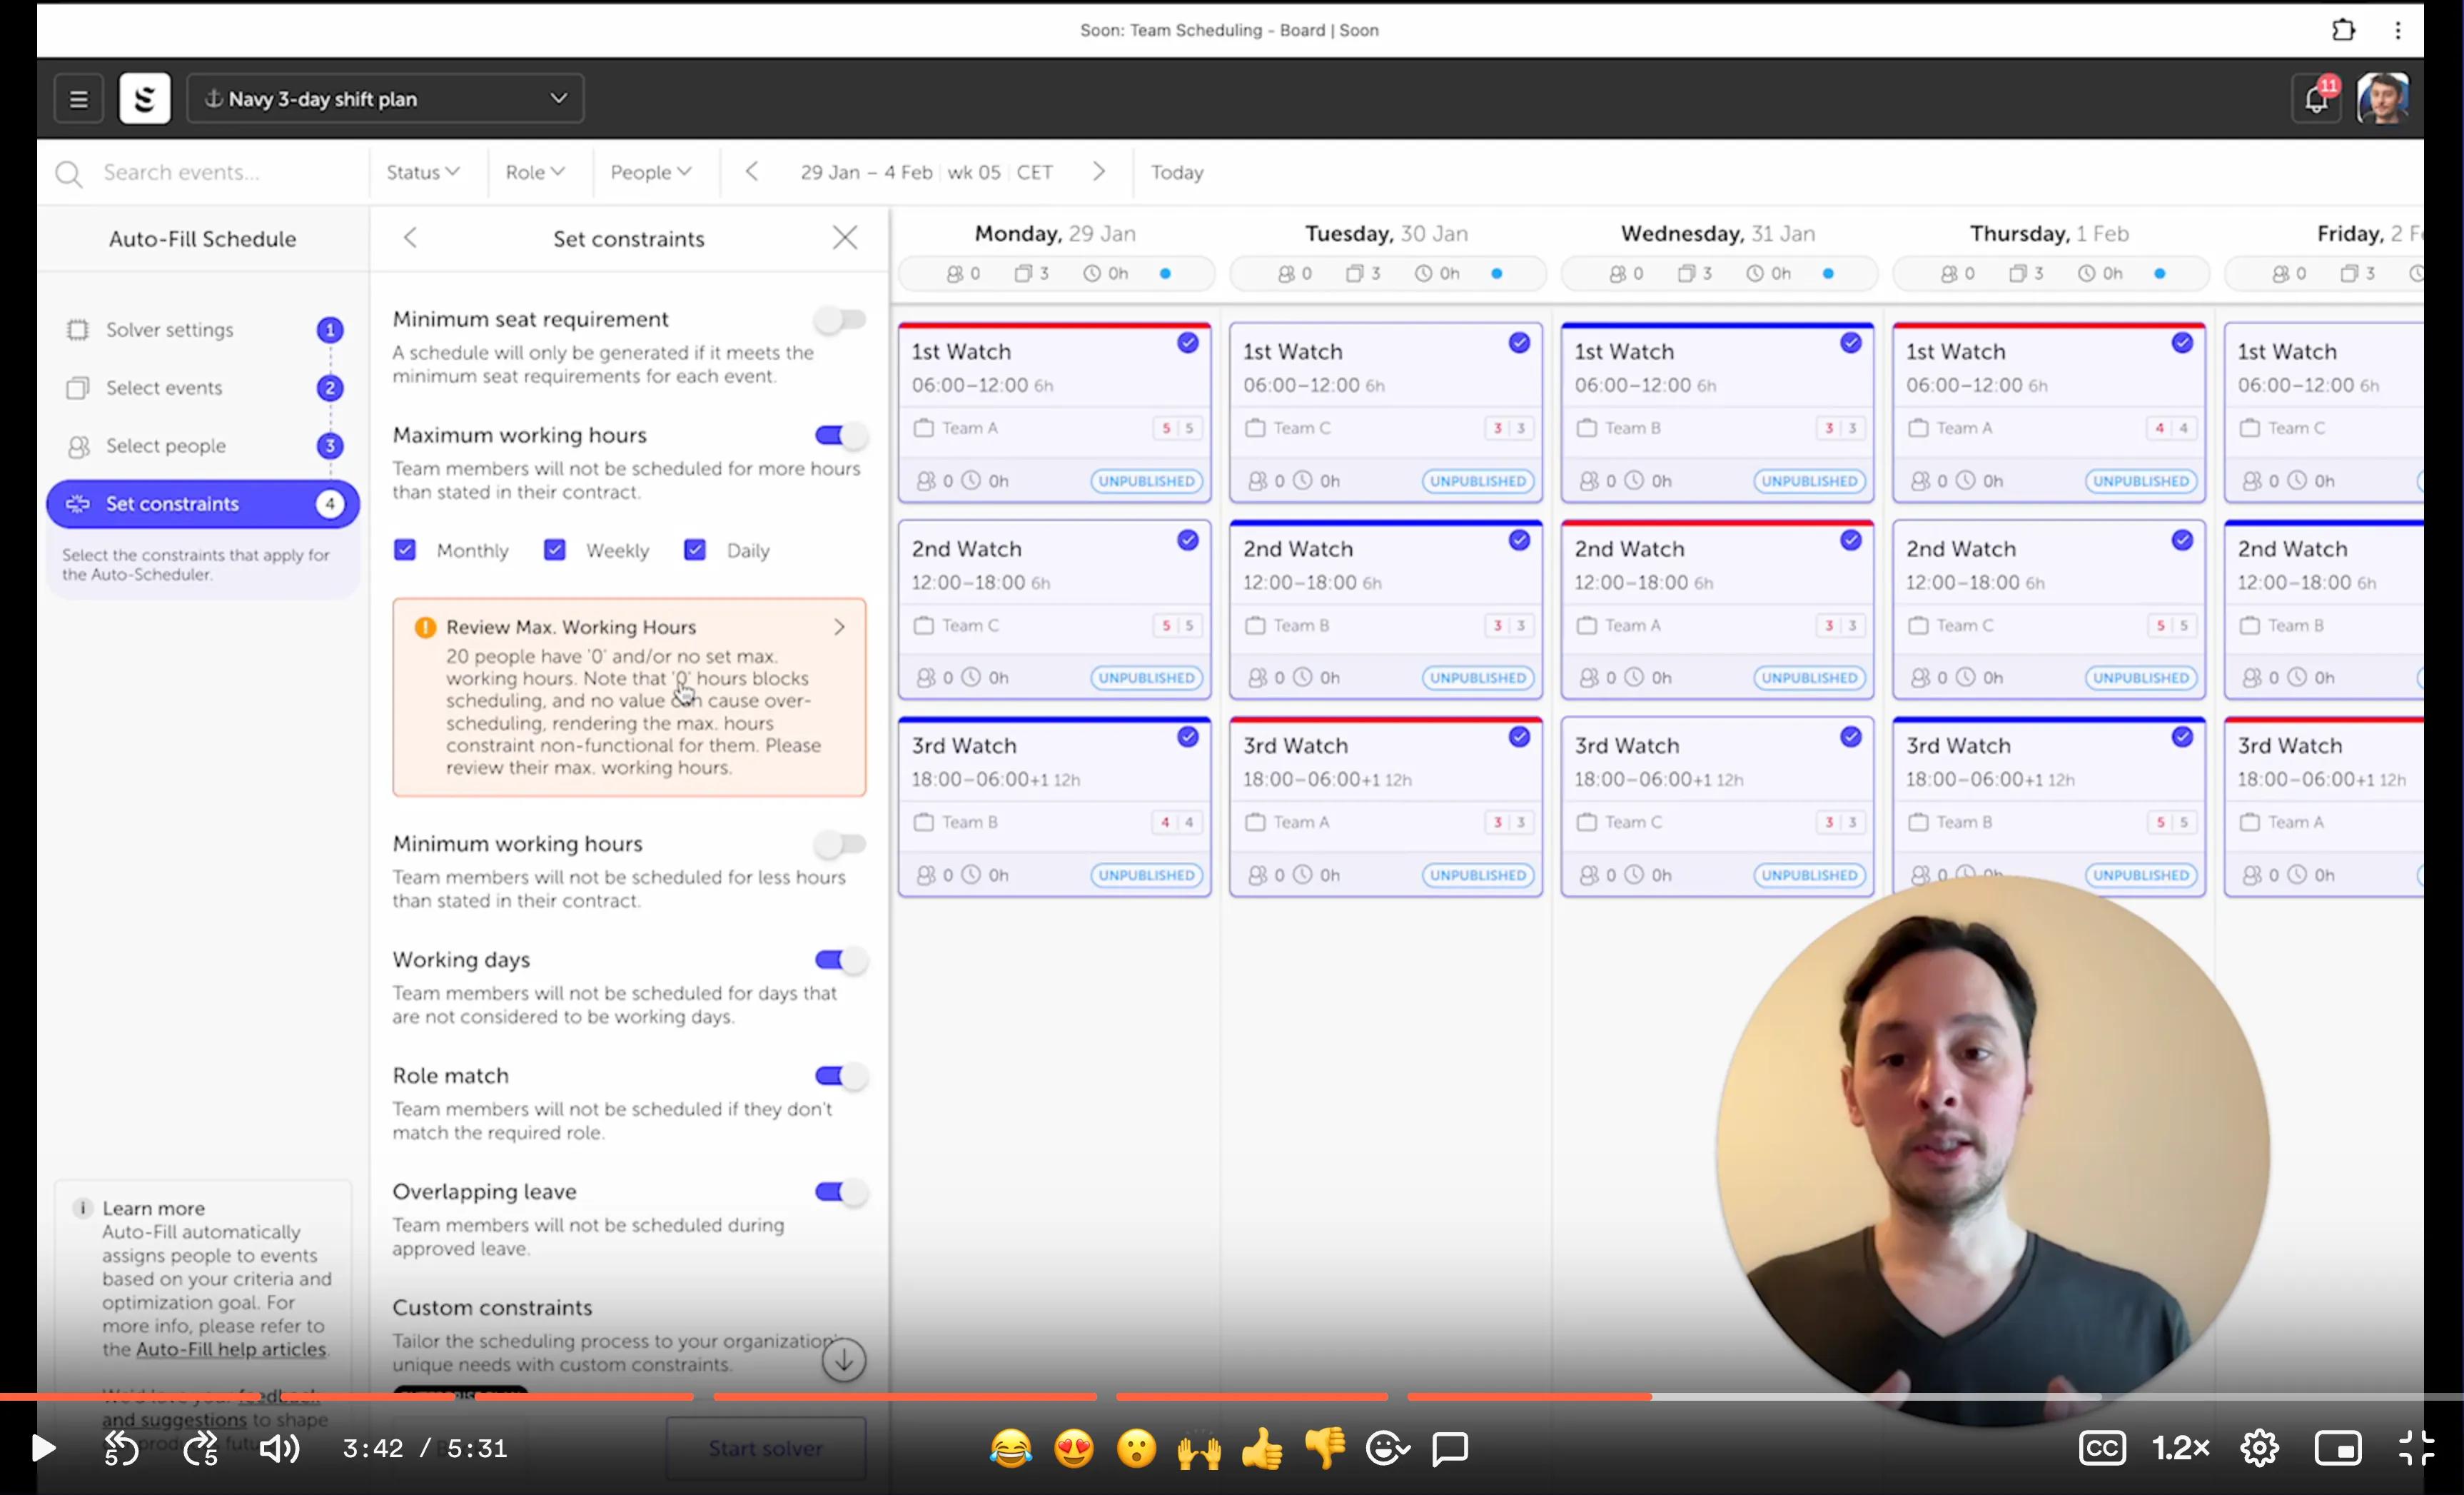The height and width of the screenshot is (1495, 2464).
Task: Enable picture-in-picture mode
Action: pos(2338,1448)
